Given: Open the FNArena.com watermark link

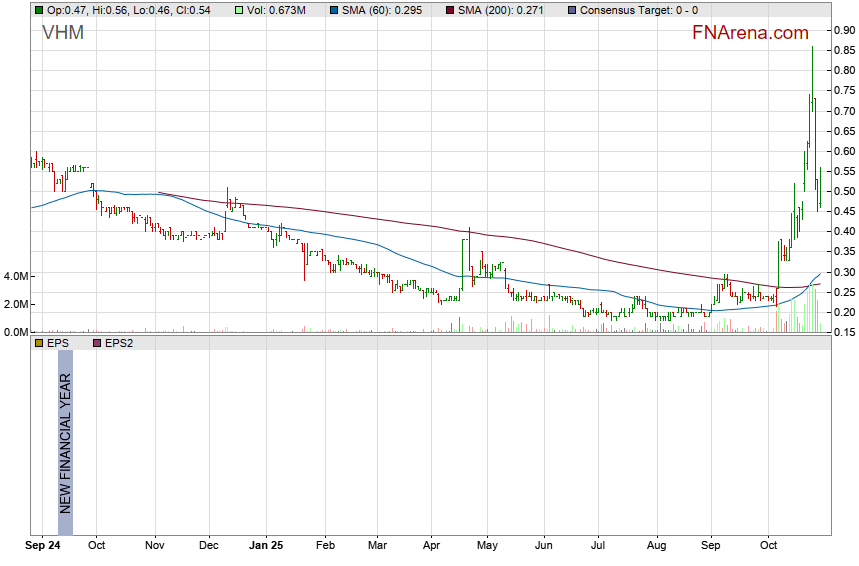Looking at the screenshot, I should point(750,33).
